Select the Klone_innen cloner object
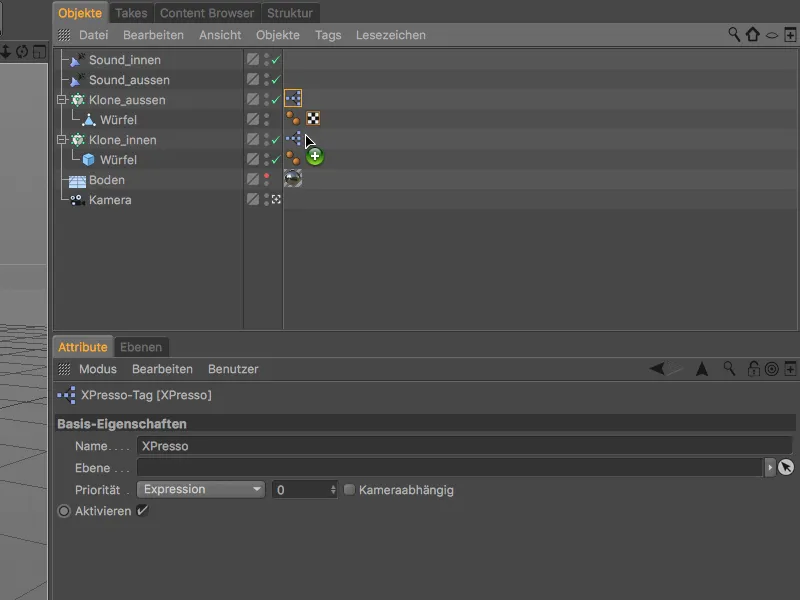Image resolution: width=800 pixels, height=600 pixels. pos(122,139)
